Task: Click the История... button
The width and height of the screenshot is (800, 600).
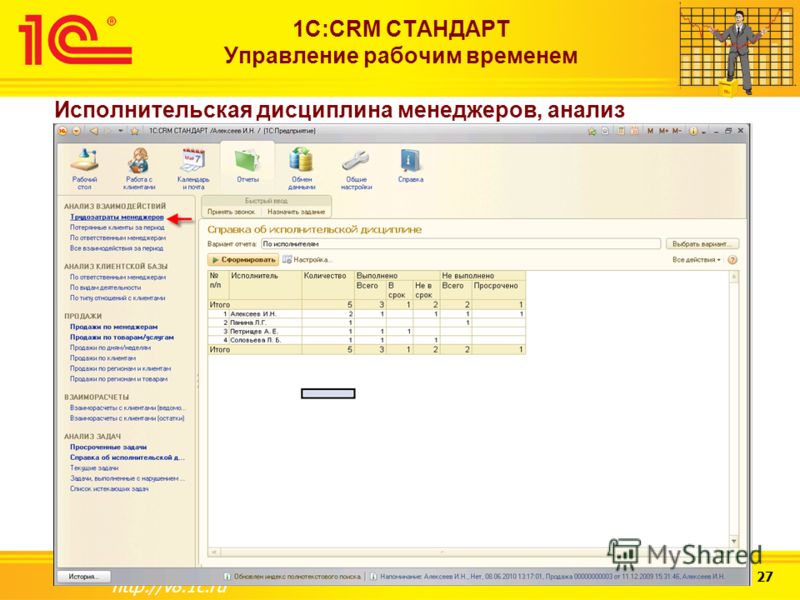Action: [82, 577]
